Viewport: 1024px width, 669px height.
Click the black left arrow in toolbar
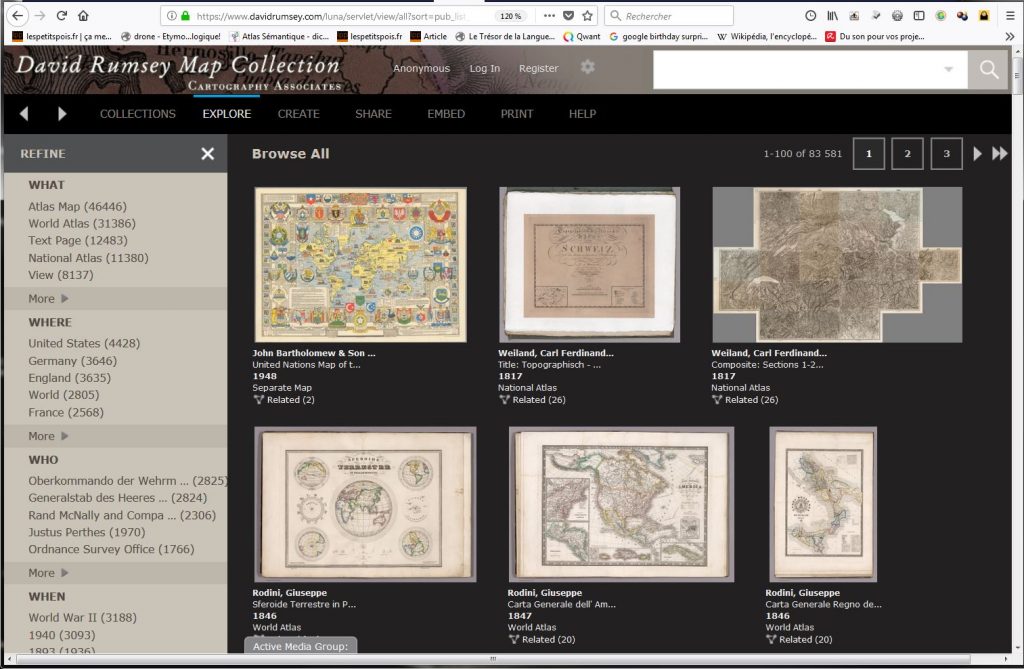pos(24,114)
